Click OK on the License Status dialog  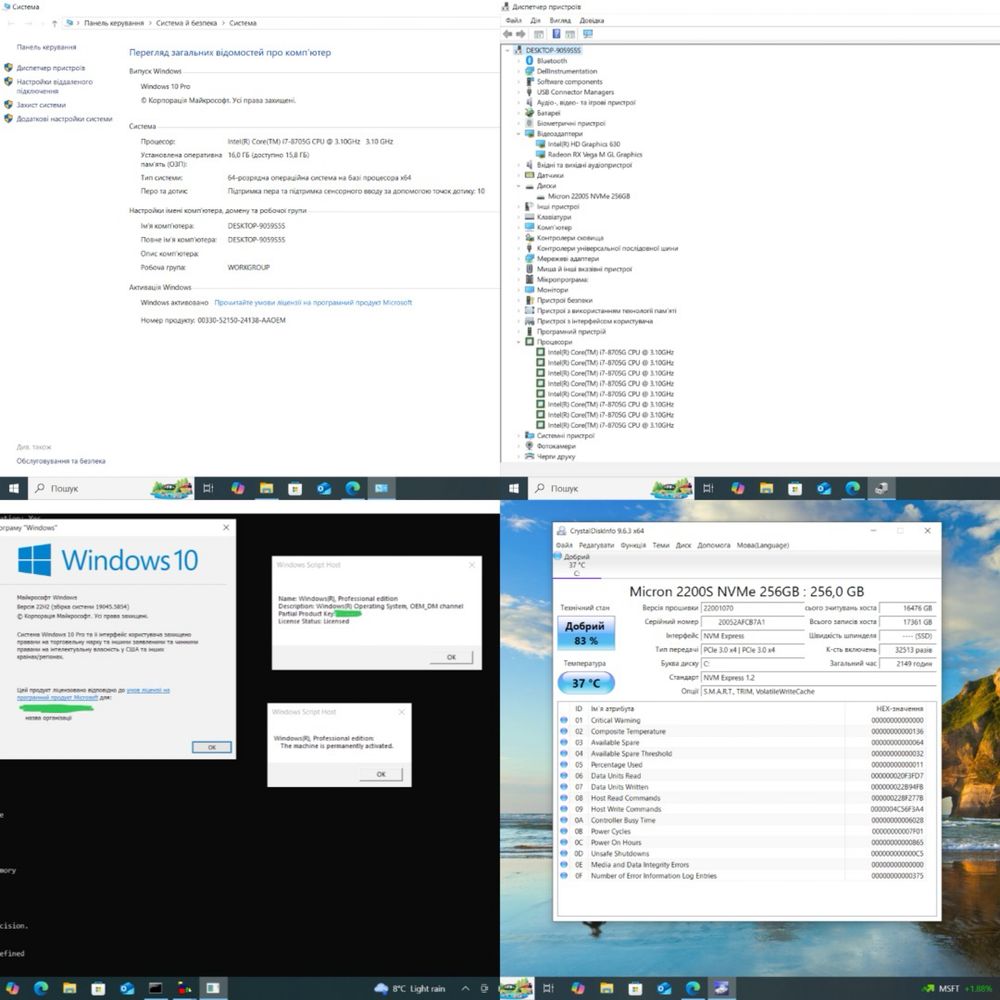click(451, 657)
